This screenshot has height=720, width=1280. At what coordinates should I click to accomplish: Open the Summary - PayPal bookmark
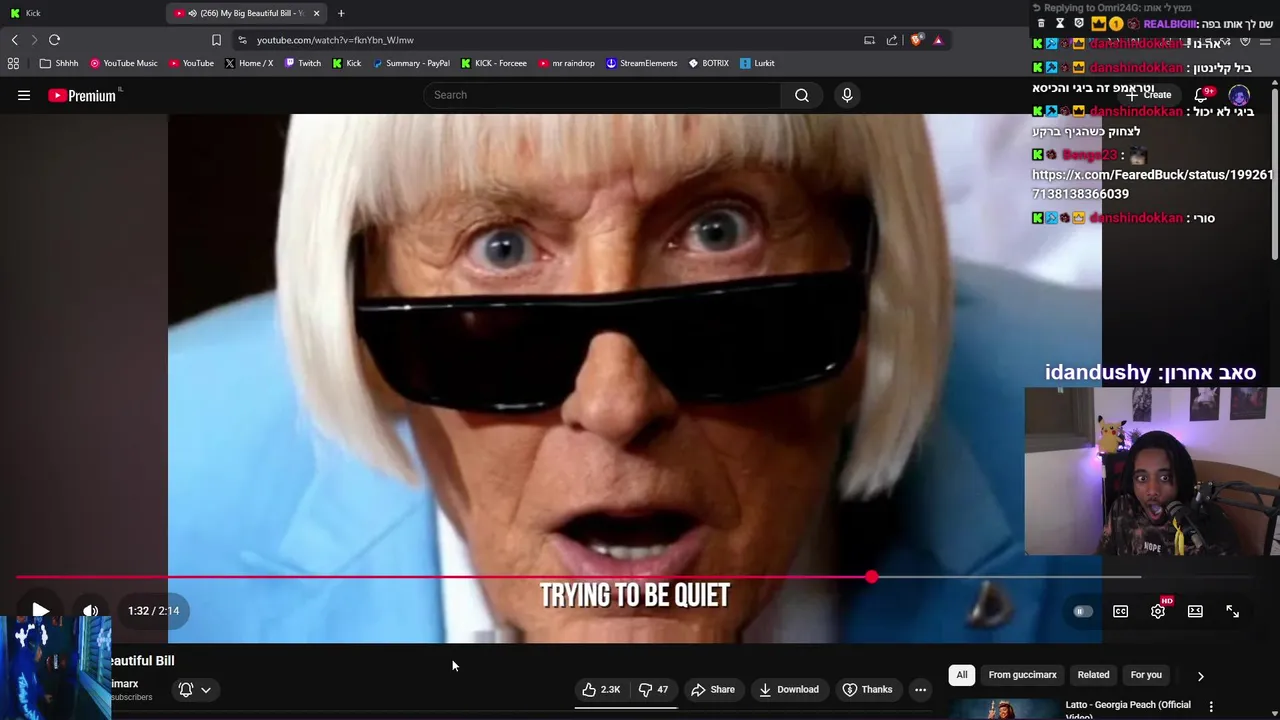click(x=411, y=63)
